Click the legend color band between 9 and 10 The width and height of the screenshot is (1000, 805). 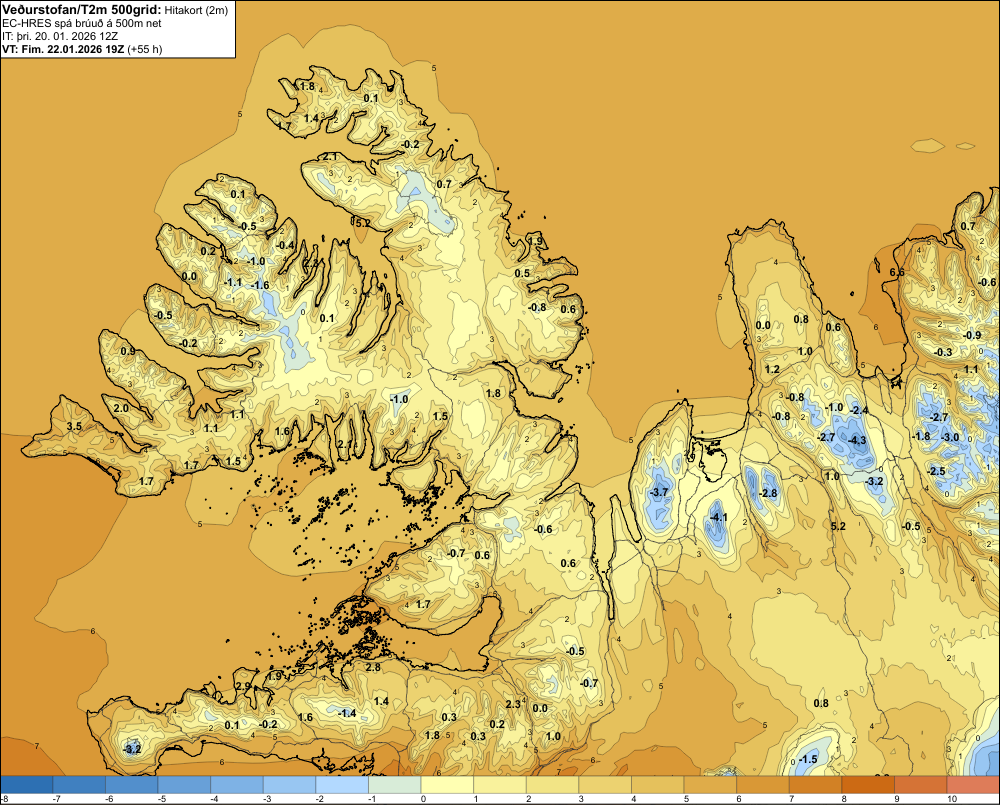coord(920,784)
